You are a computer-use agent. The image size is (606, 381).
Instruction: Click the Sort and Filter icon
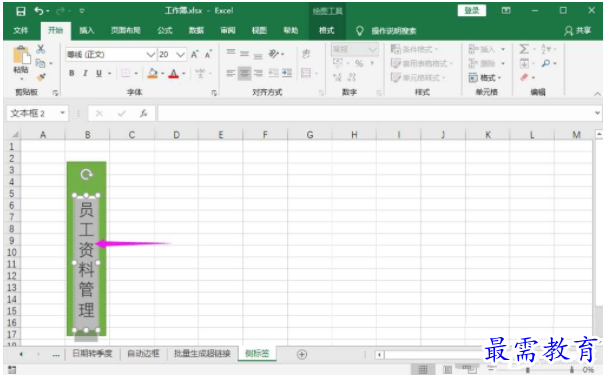[x=546, y=49]
